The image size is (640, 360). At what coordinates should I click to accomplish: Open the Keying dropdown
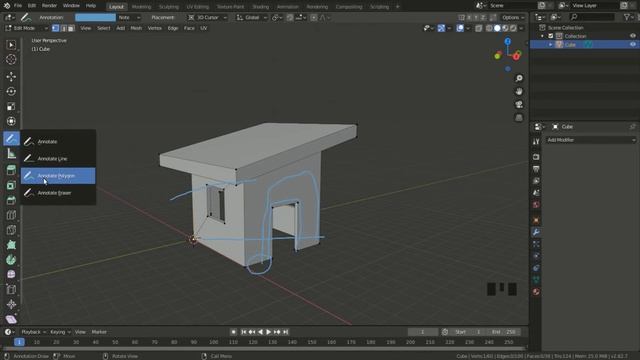[x=60, y=332]
